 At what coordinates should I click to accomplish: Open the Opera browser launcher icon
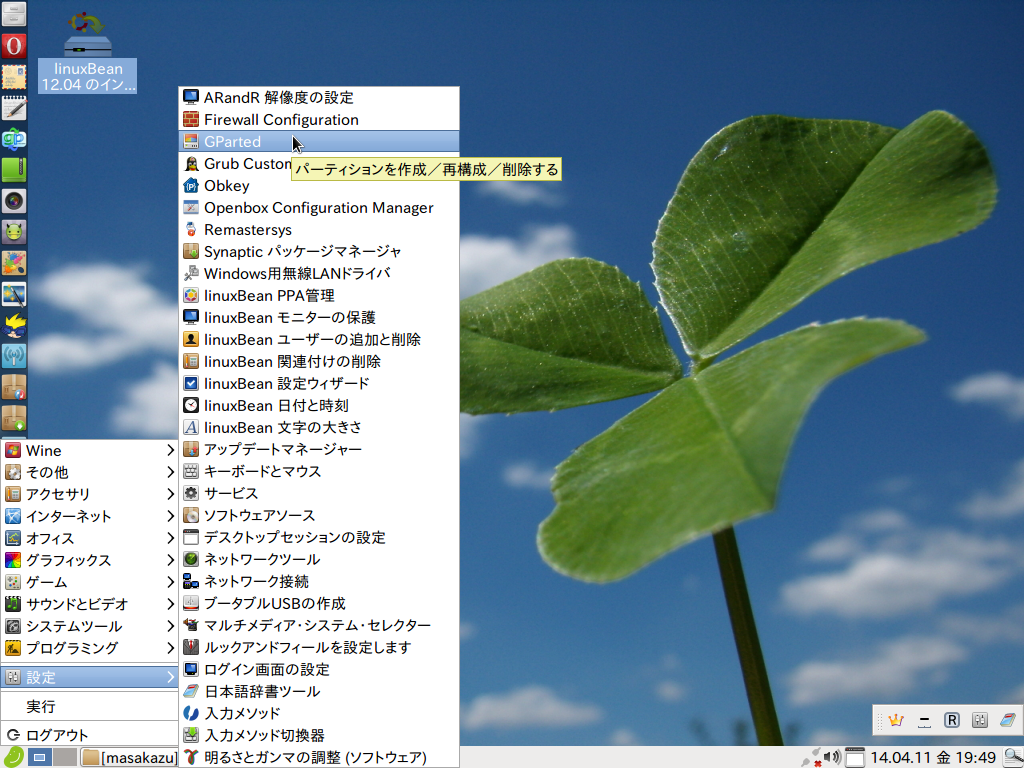14,46
